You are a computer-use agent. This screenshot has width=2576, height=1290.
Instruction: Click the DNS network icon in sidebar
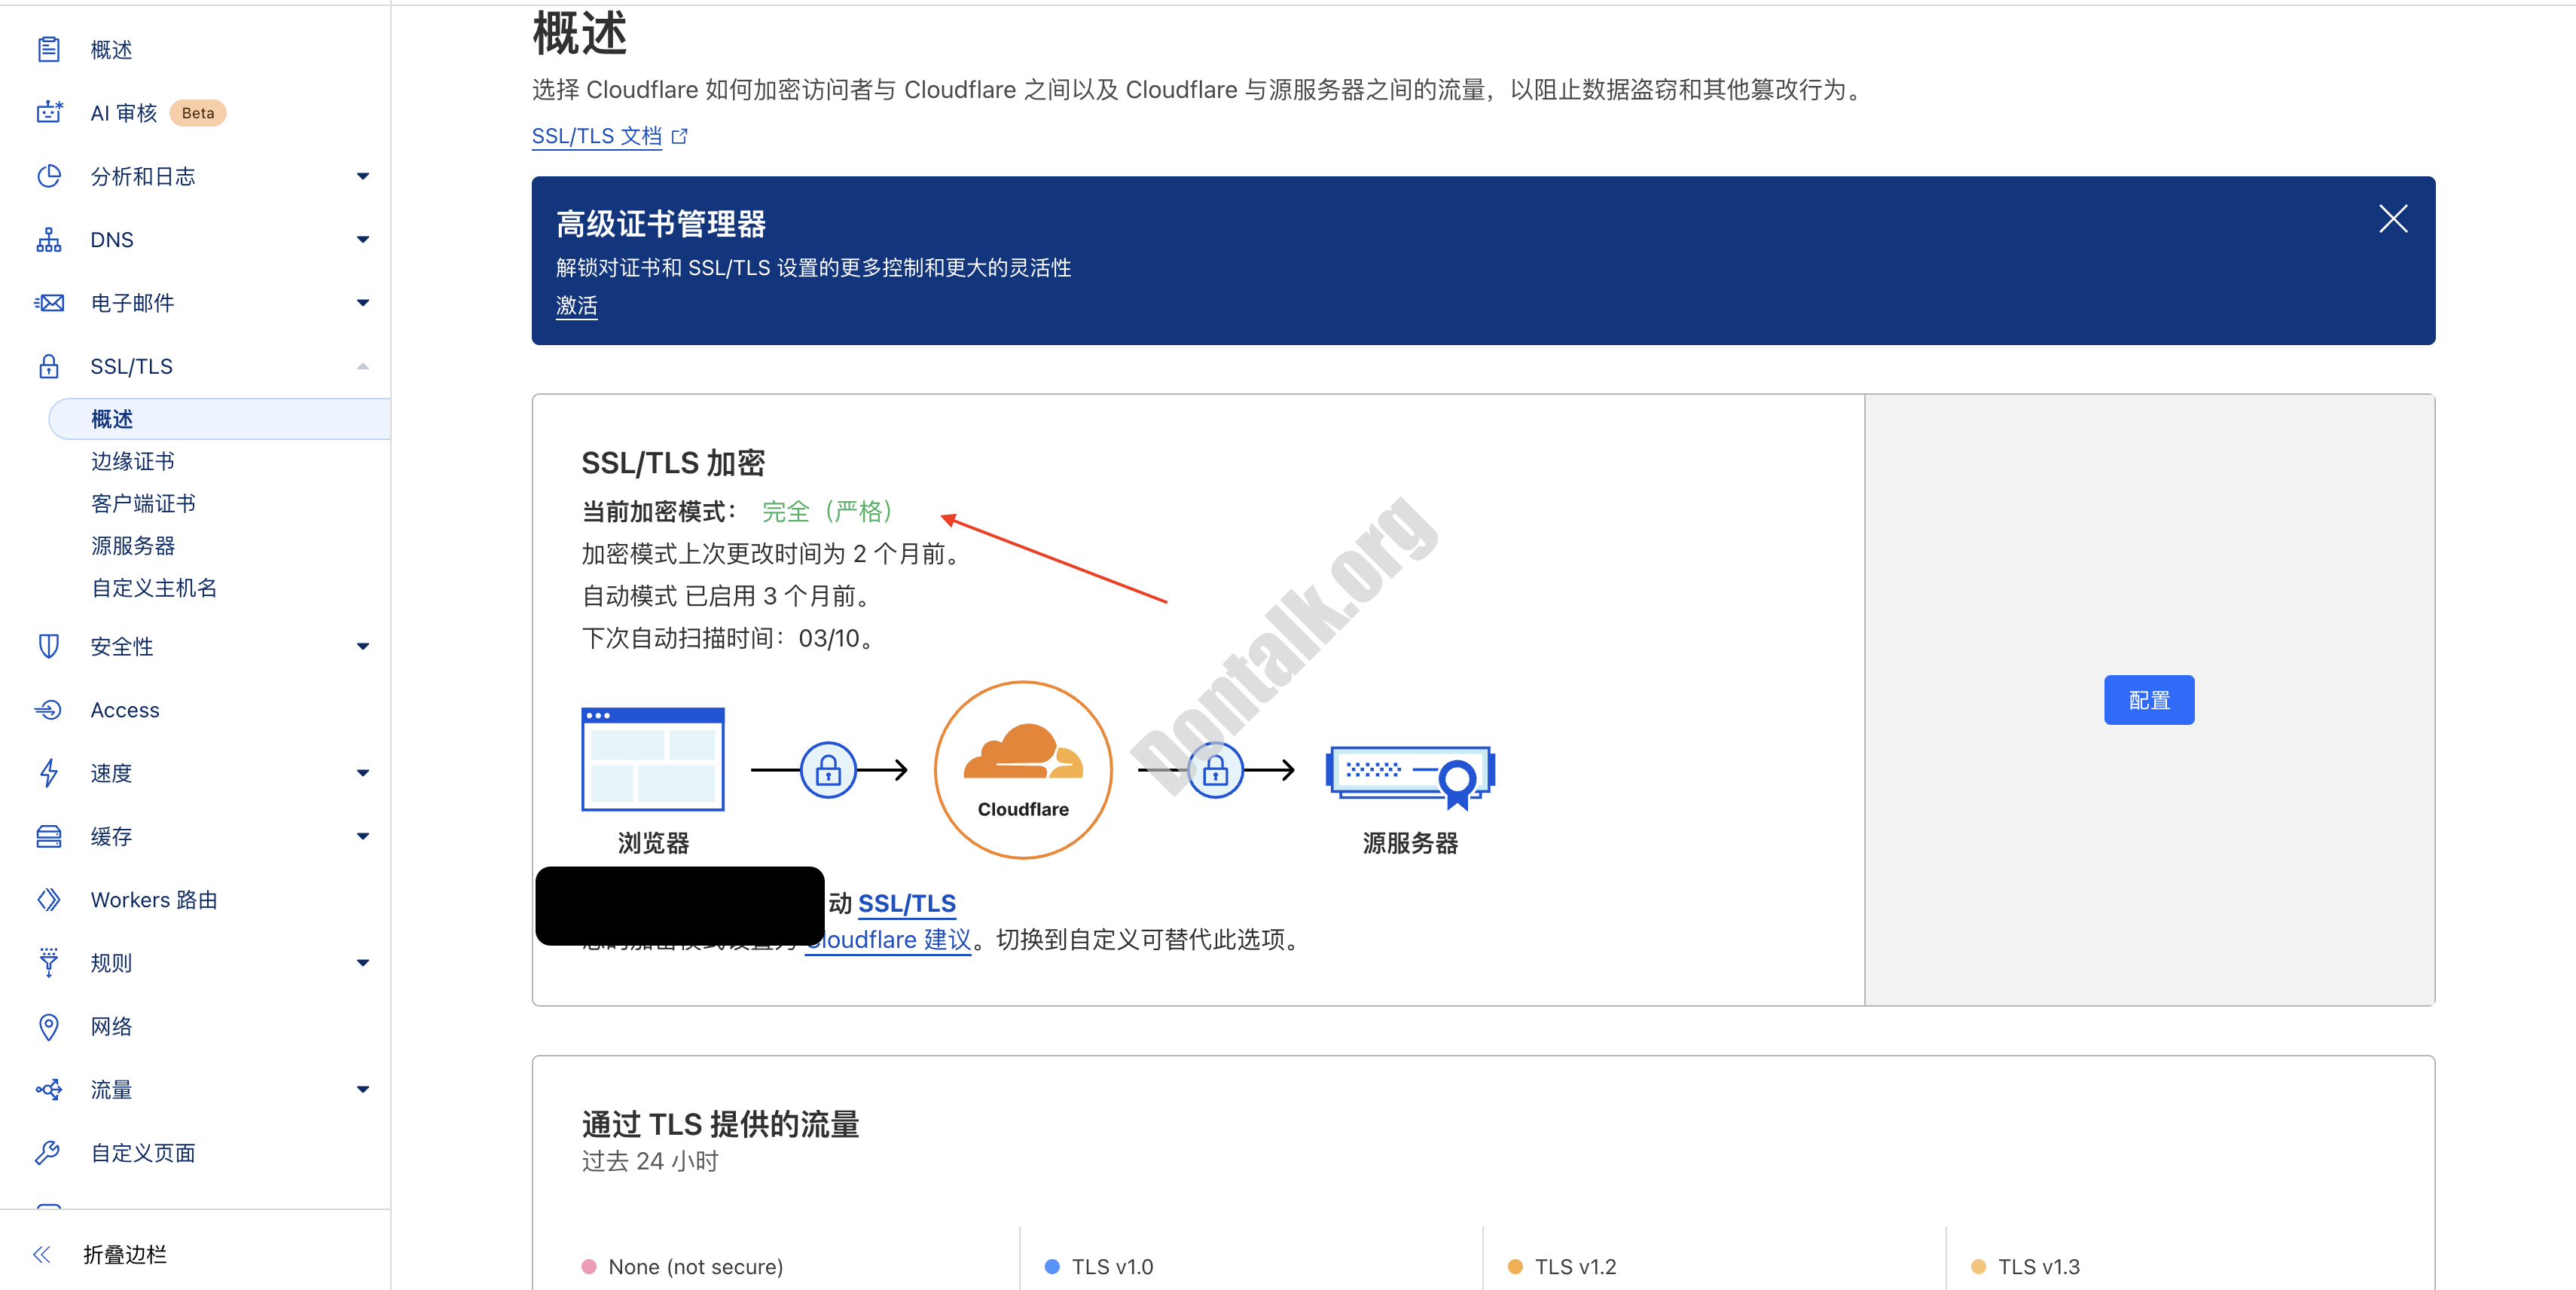[x=49, y=240]
